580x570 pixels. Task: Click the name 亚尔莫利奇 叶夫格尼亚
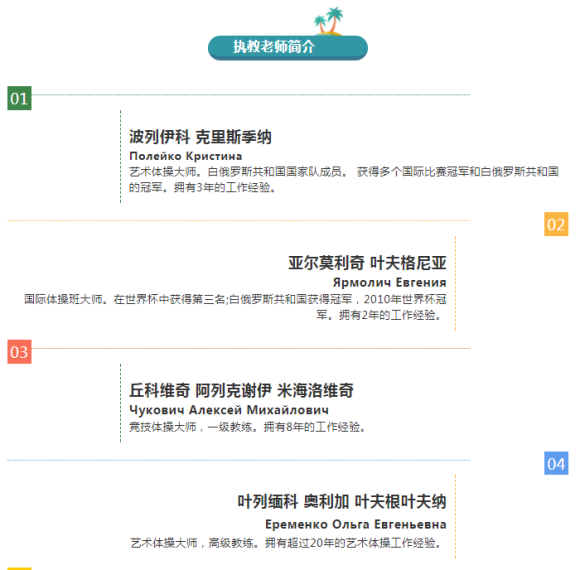[x=367, y=263]
